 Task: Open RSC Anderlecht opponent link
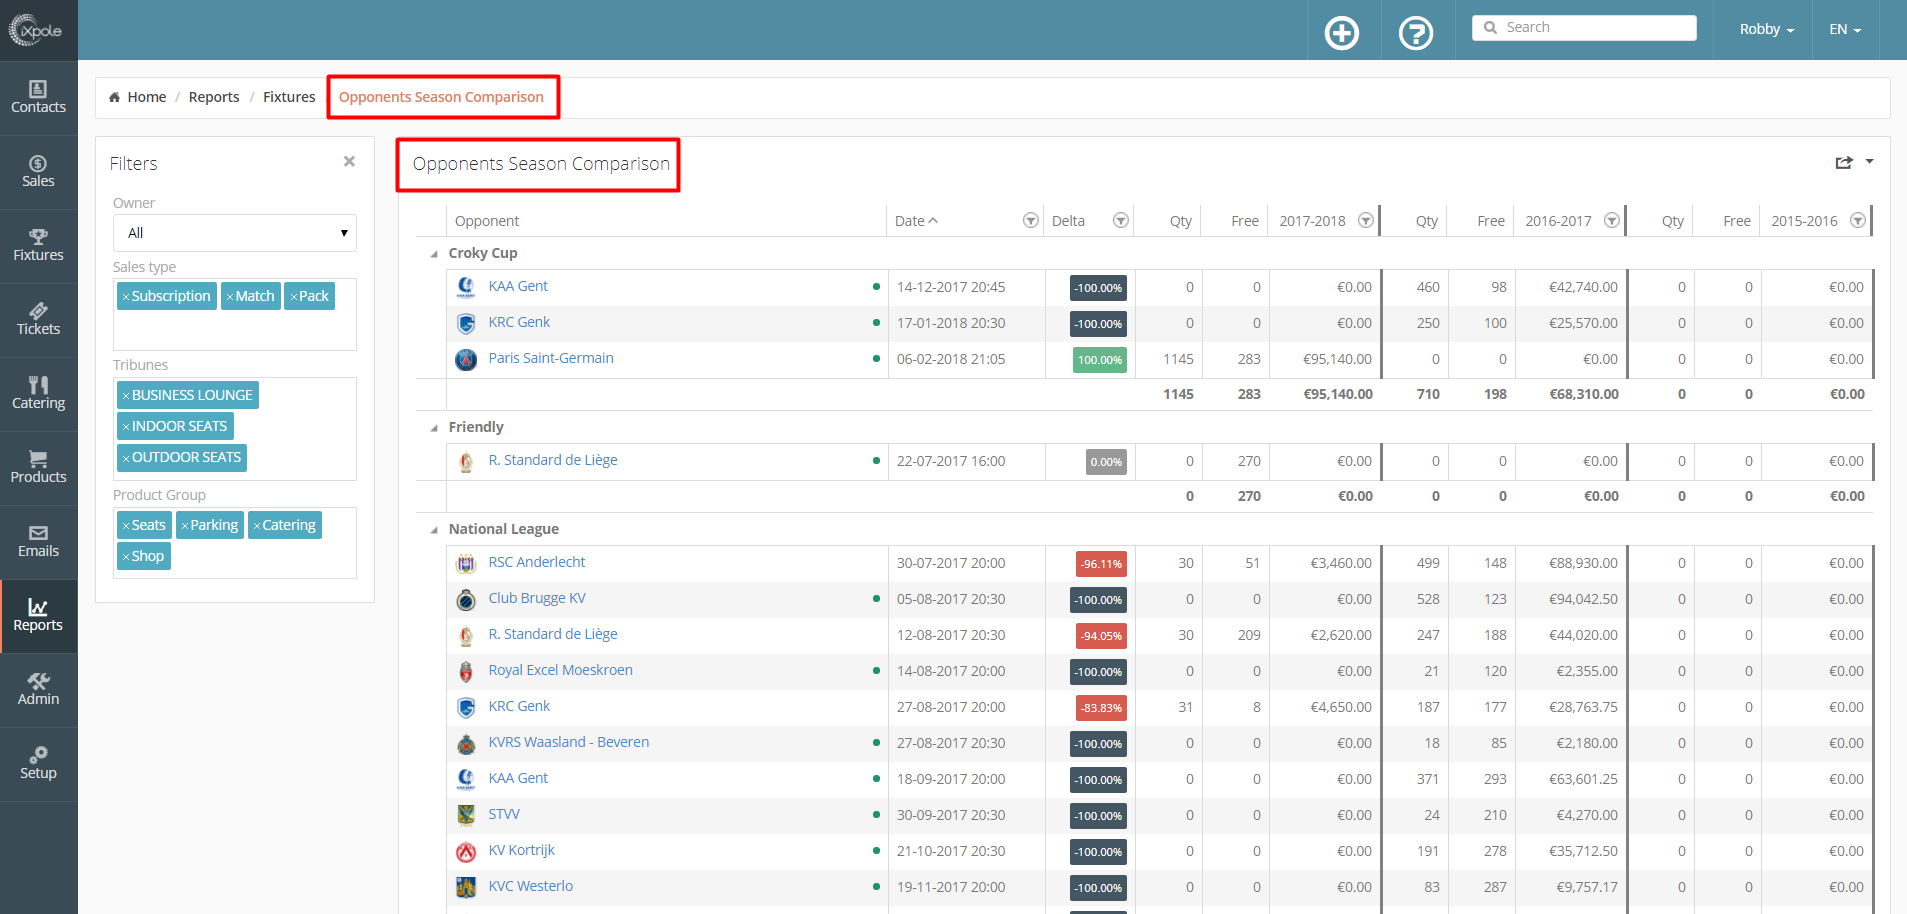click(537, 562)
